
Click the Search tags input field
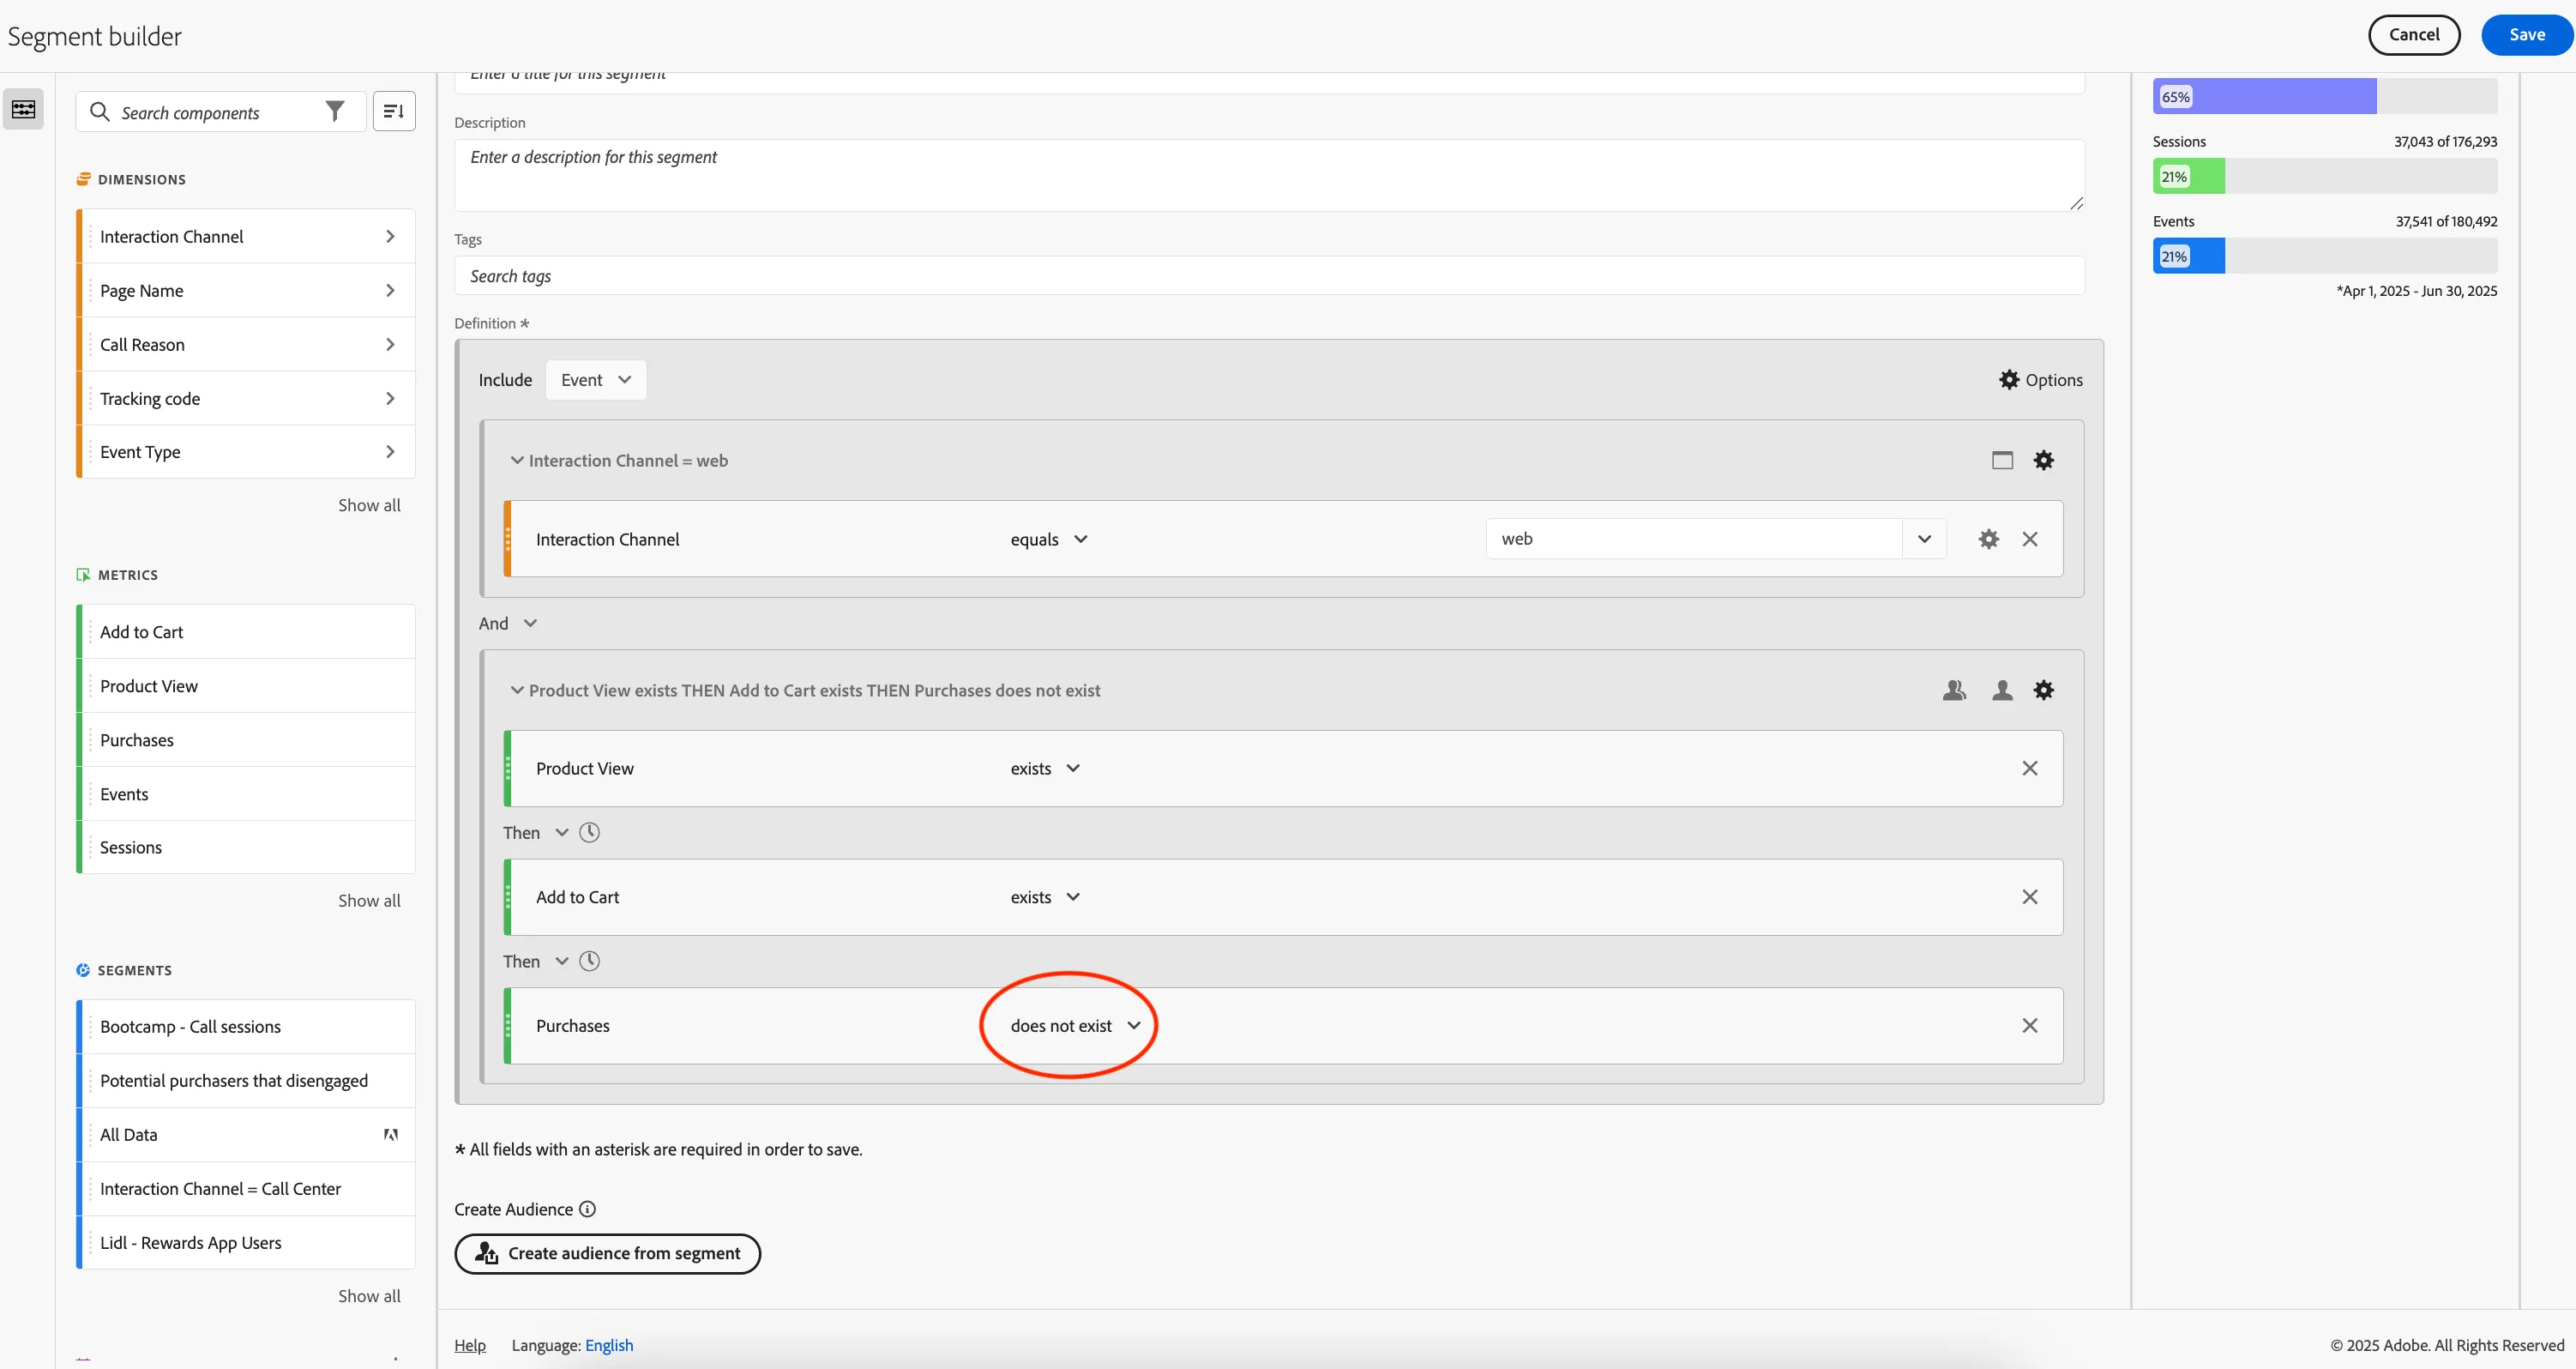[1269, 276]
